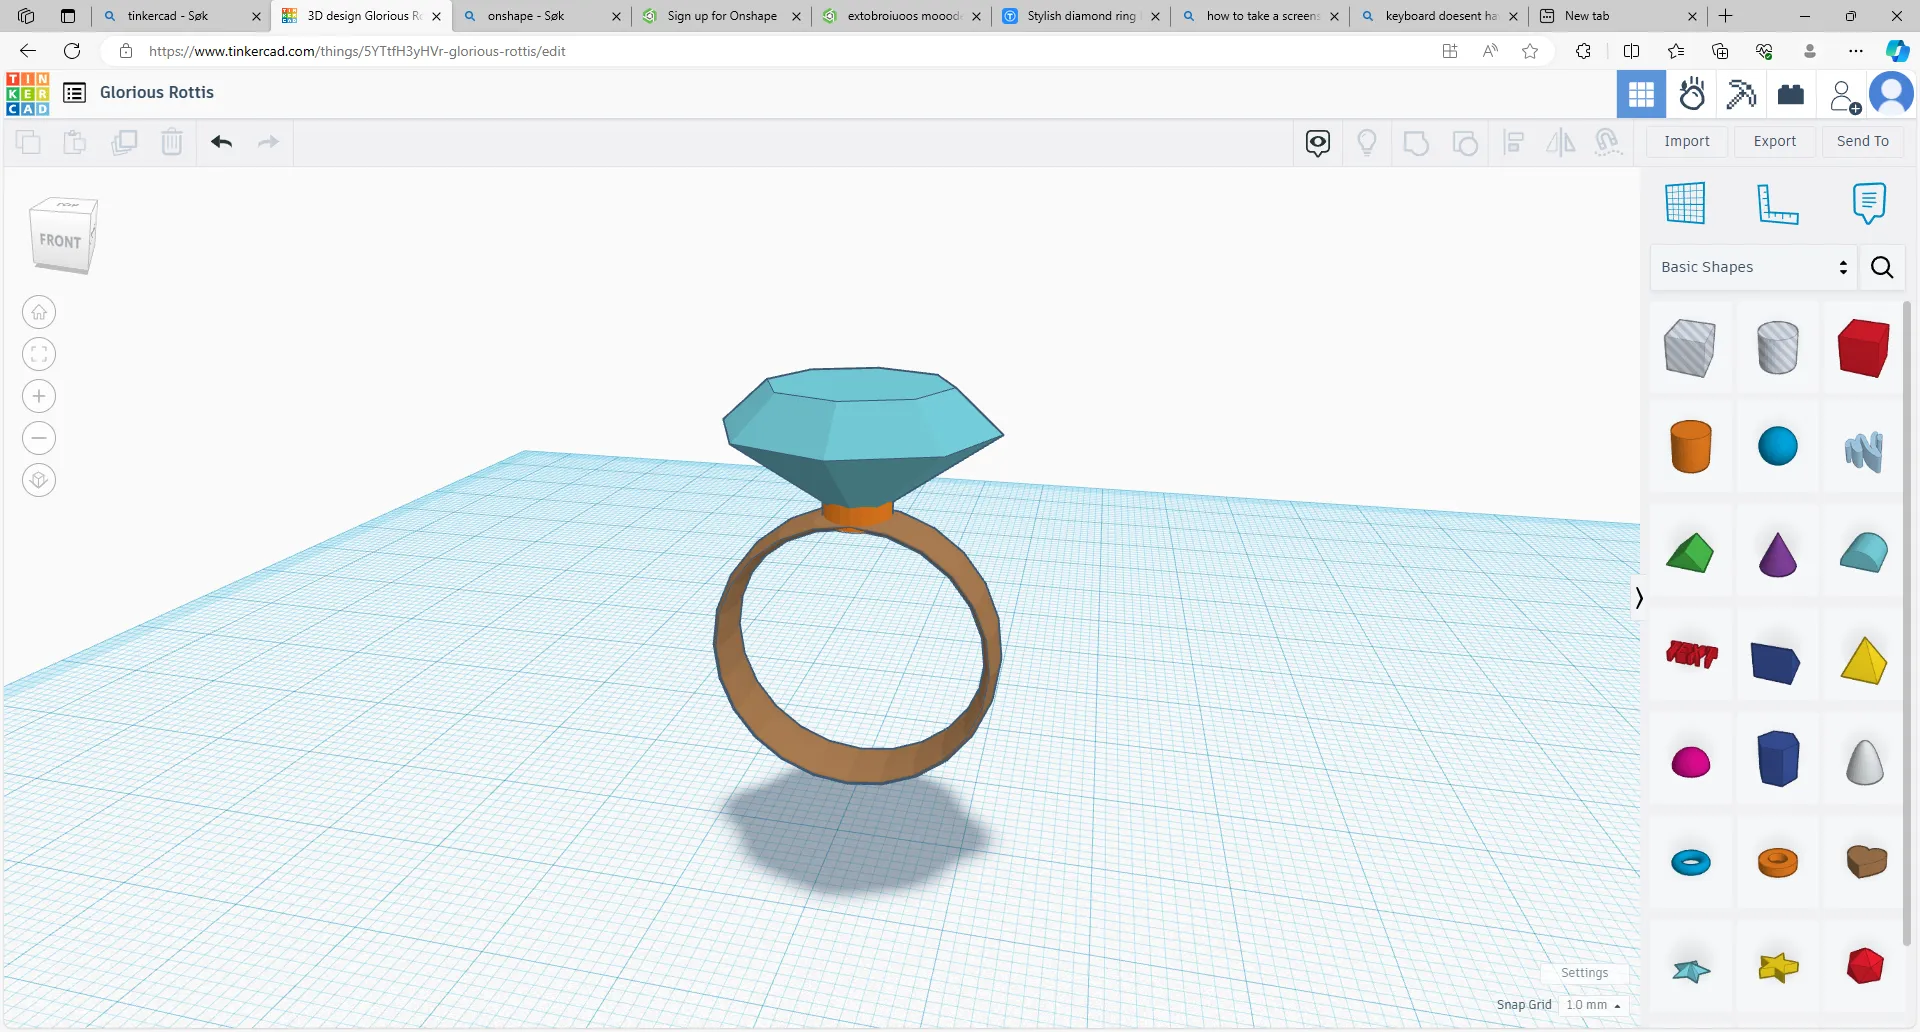Viewport: 1920px width, 1032px height.
Task: Select the Ruler tool icon
Action: (x=1777, y=204)
